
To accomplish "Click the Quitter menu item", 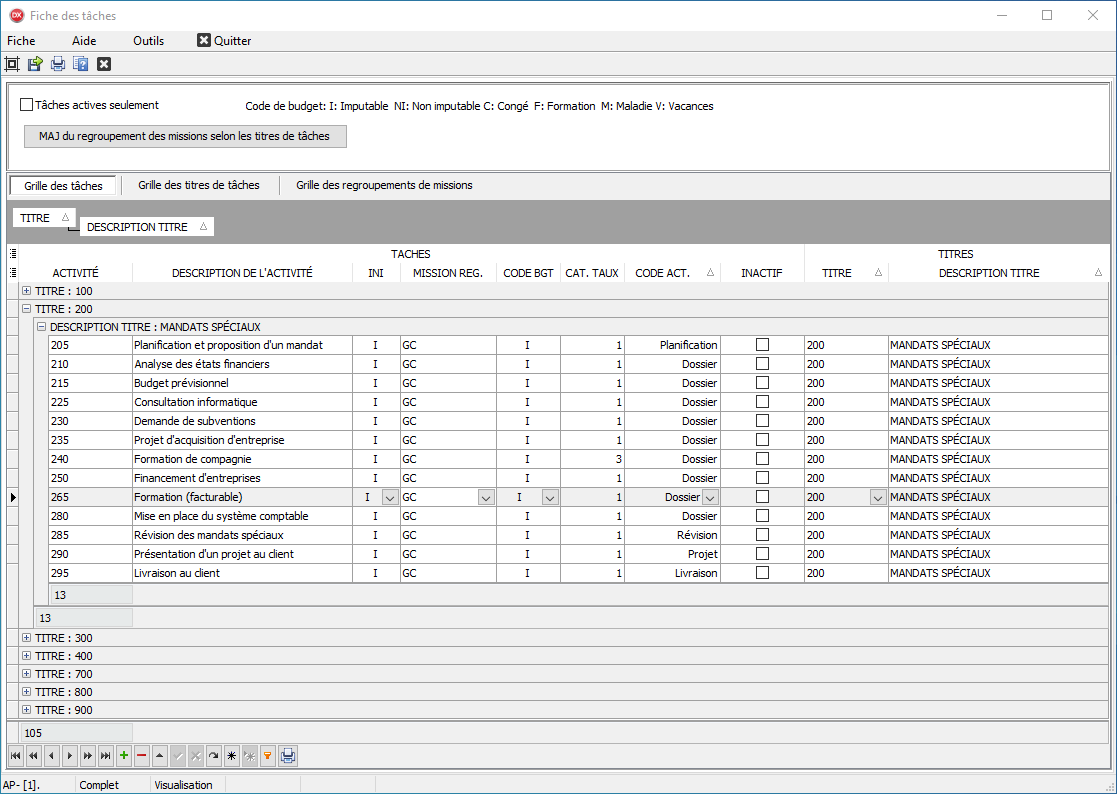I will (x=224, y=41).
